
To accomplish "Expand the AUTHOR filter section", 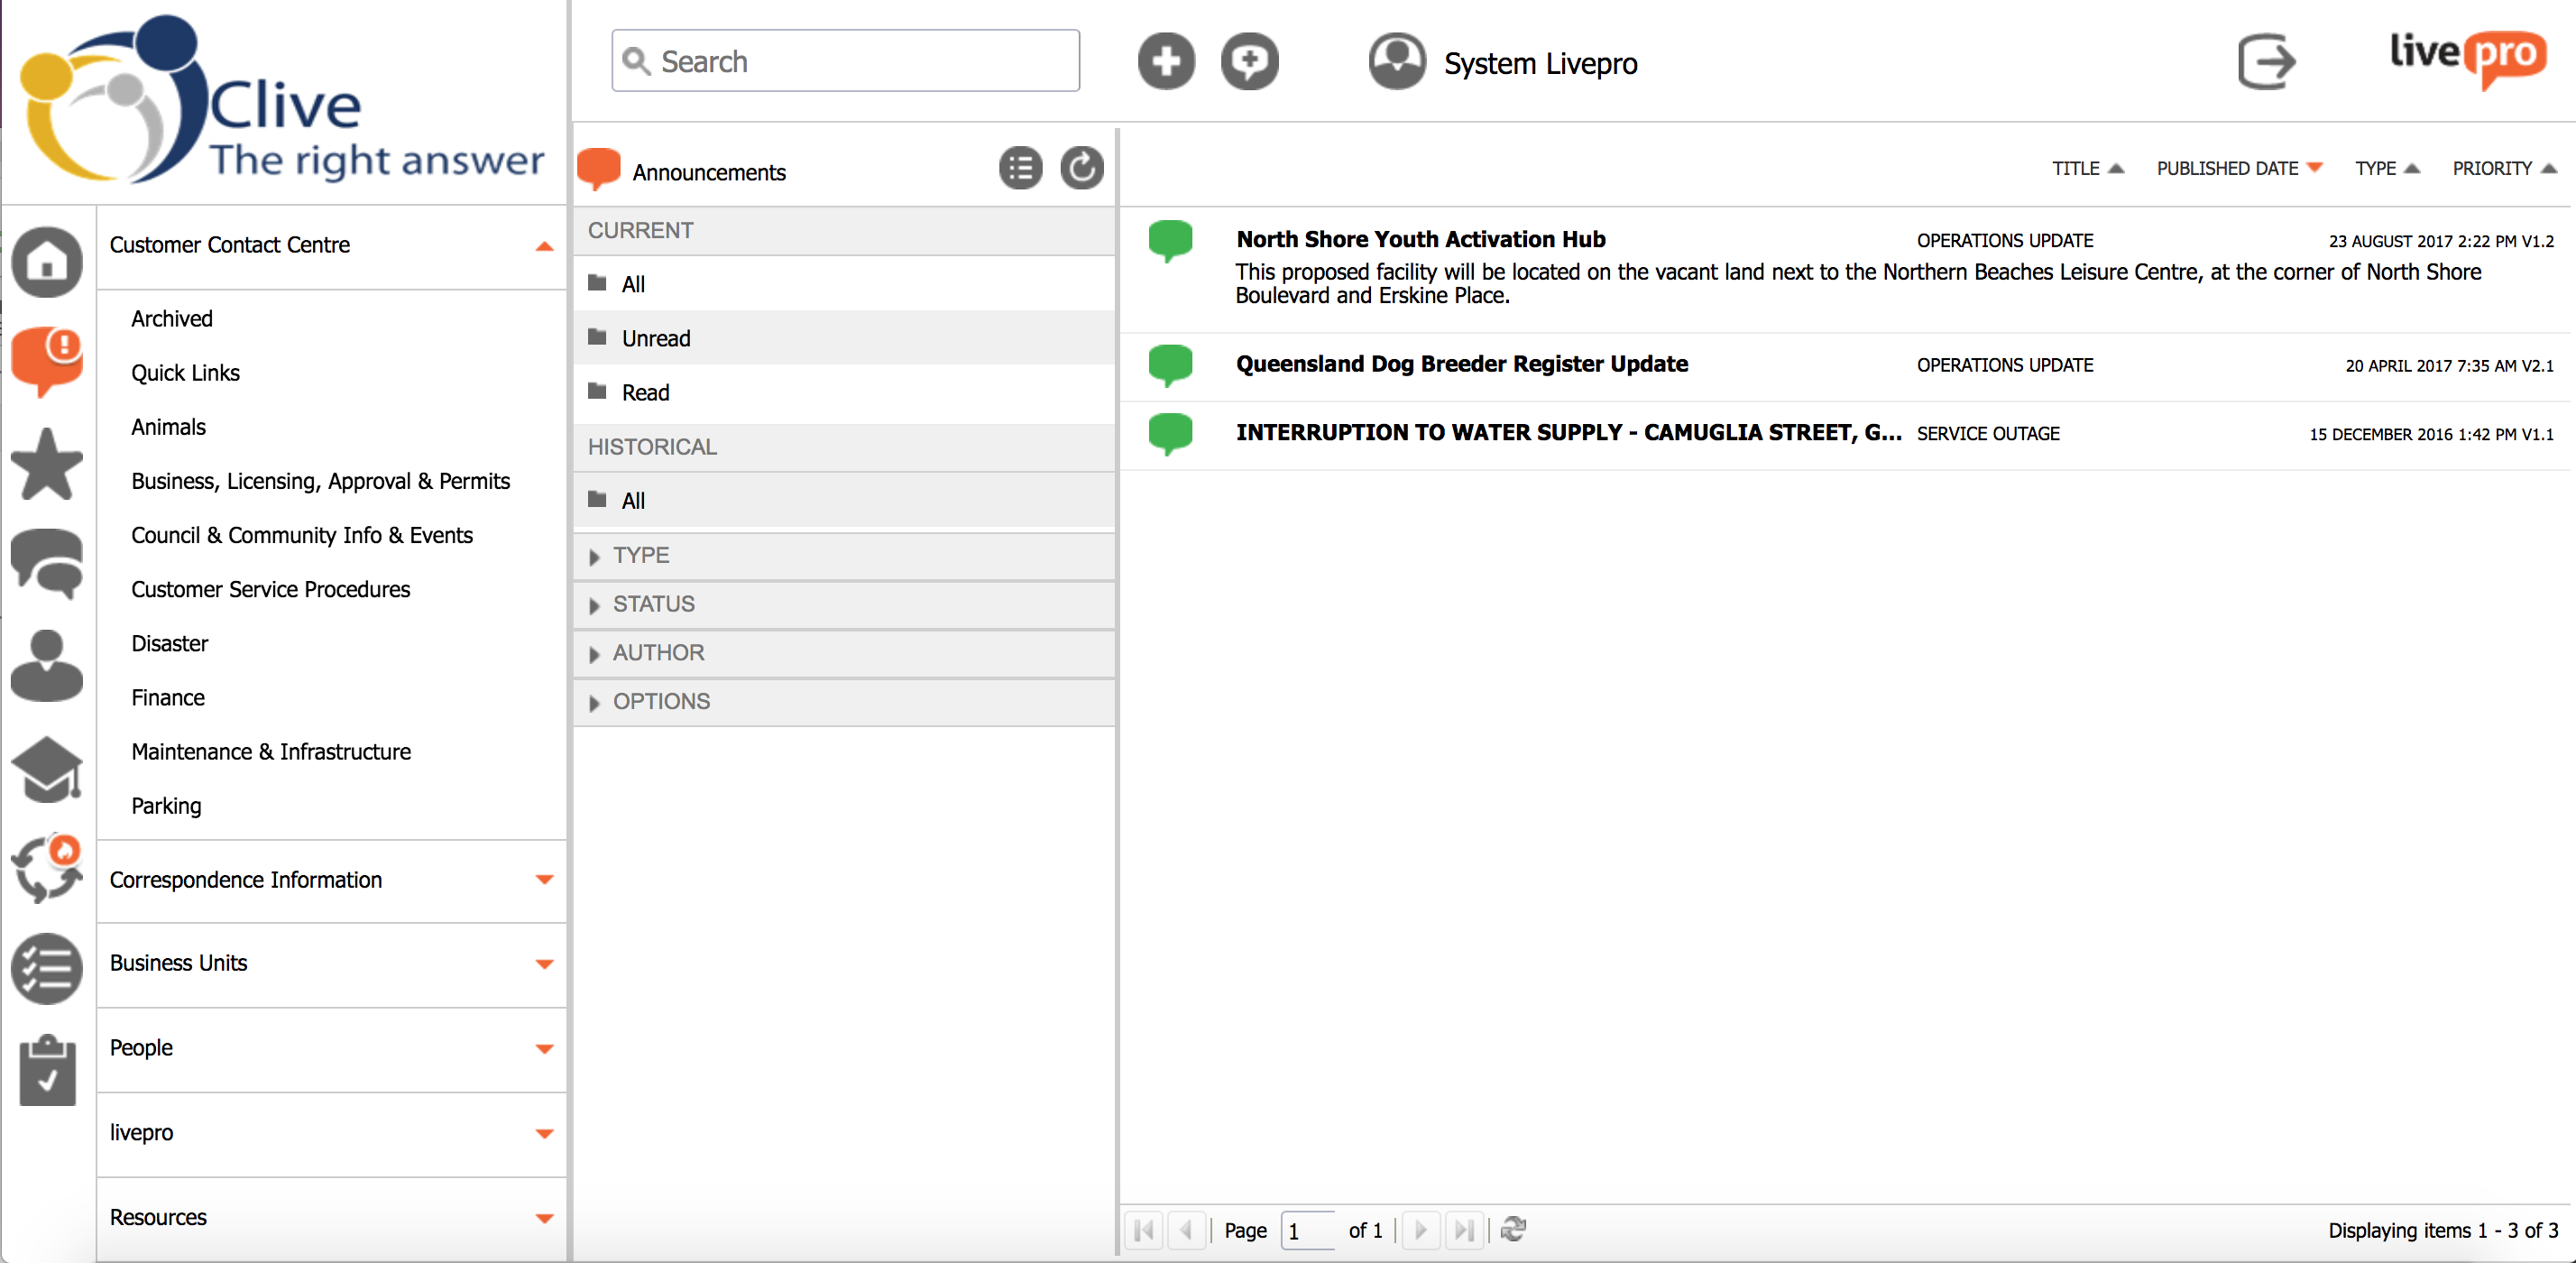I will (658, 653).
